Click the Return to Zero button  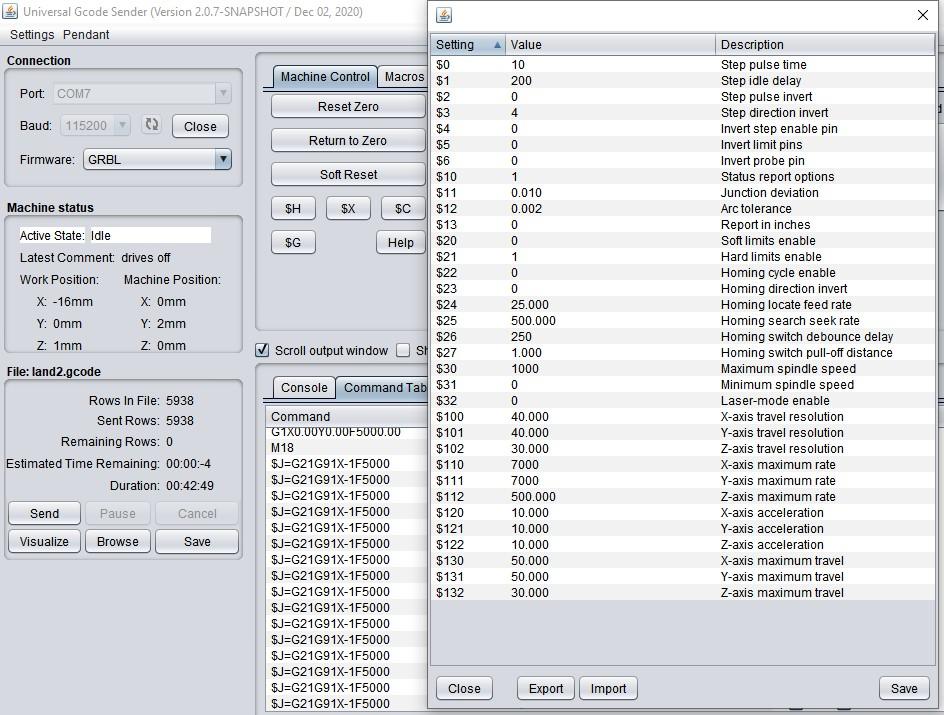348,140
